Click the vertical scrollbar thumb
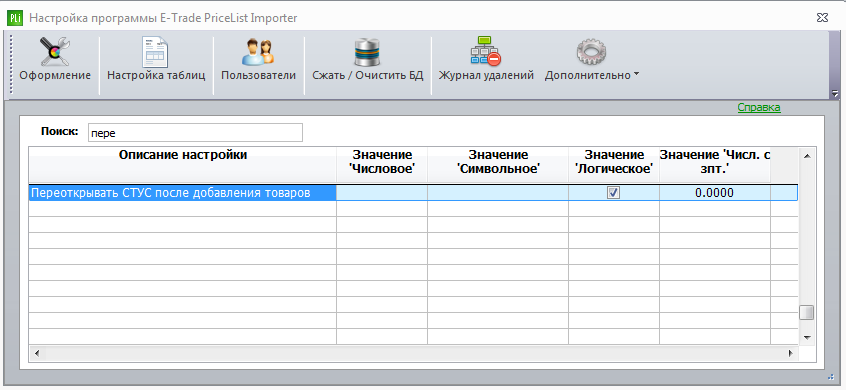The width and height of the screenshot is (846, 390). 807,312
